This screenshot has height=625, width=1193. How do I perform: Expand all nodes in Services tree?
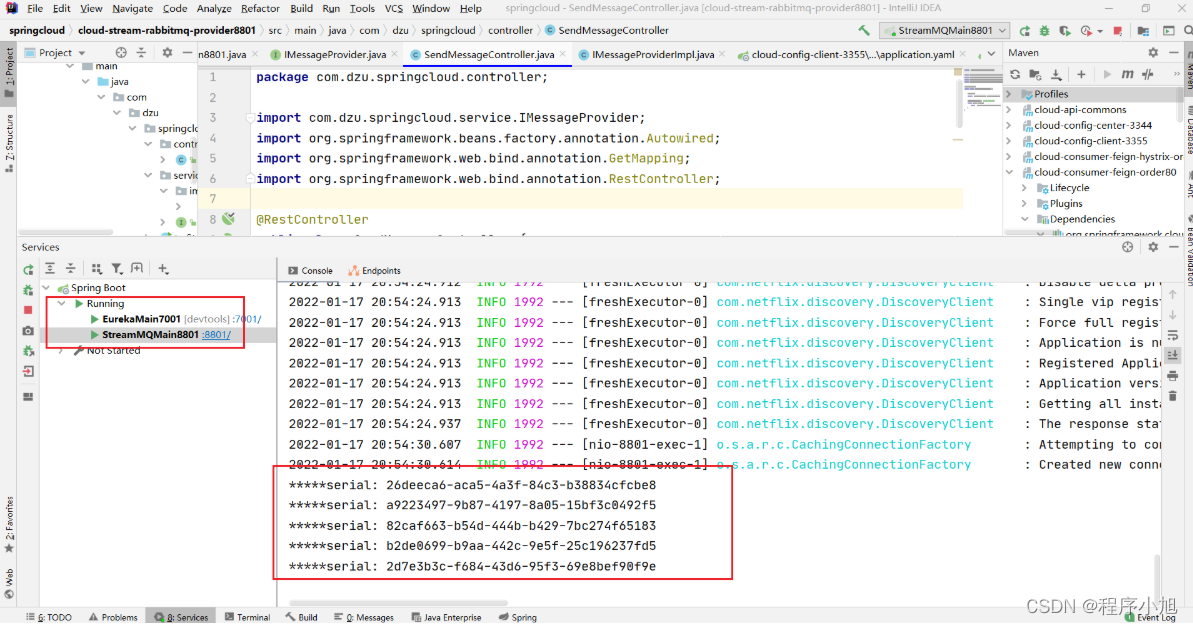(49, 268)
